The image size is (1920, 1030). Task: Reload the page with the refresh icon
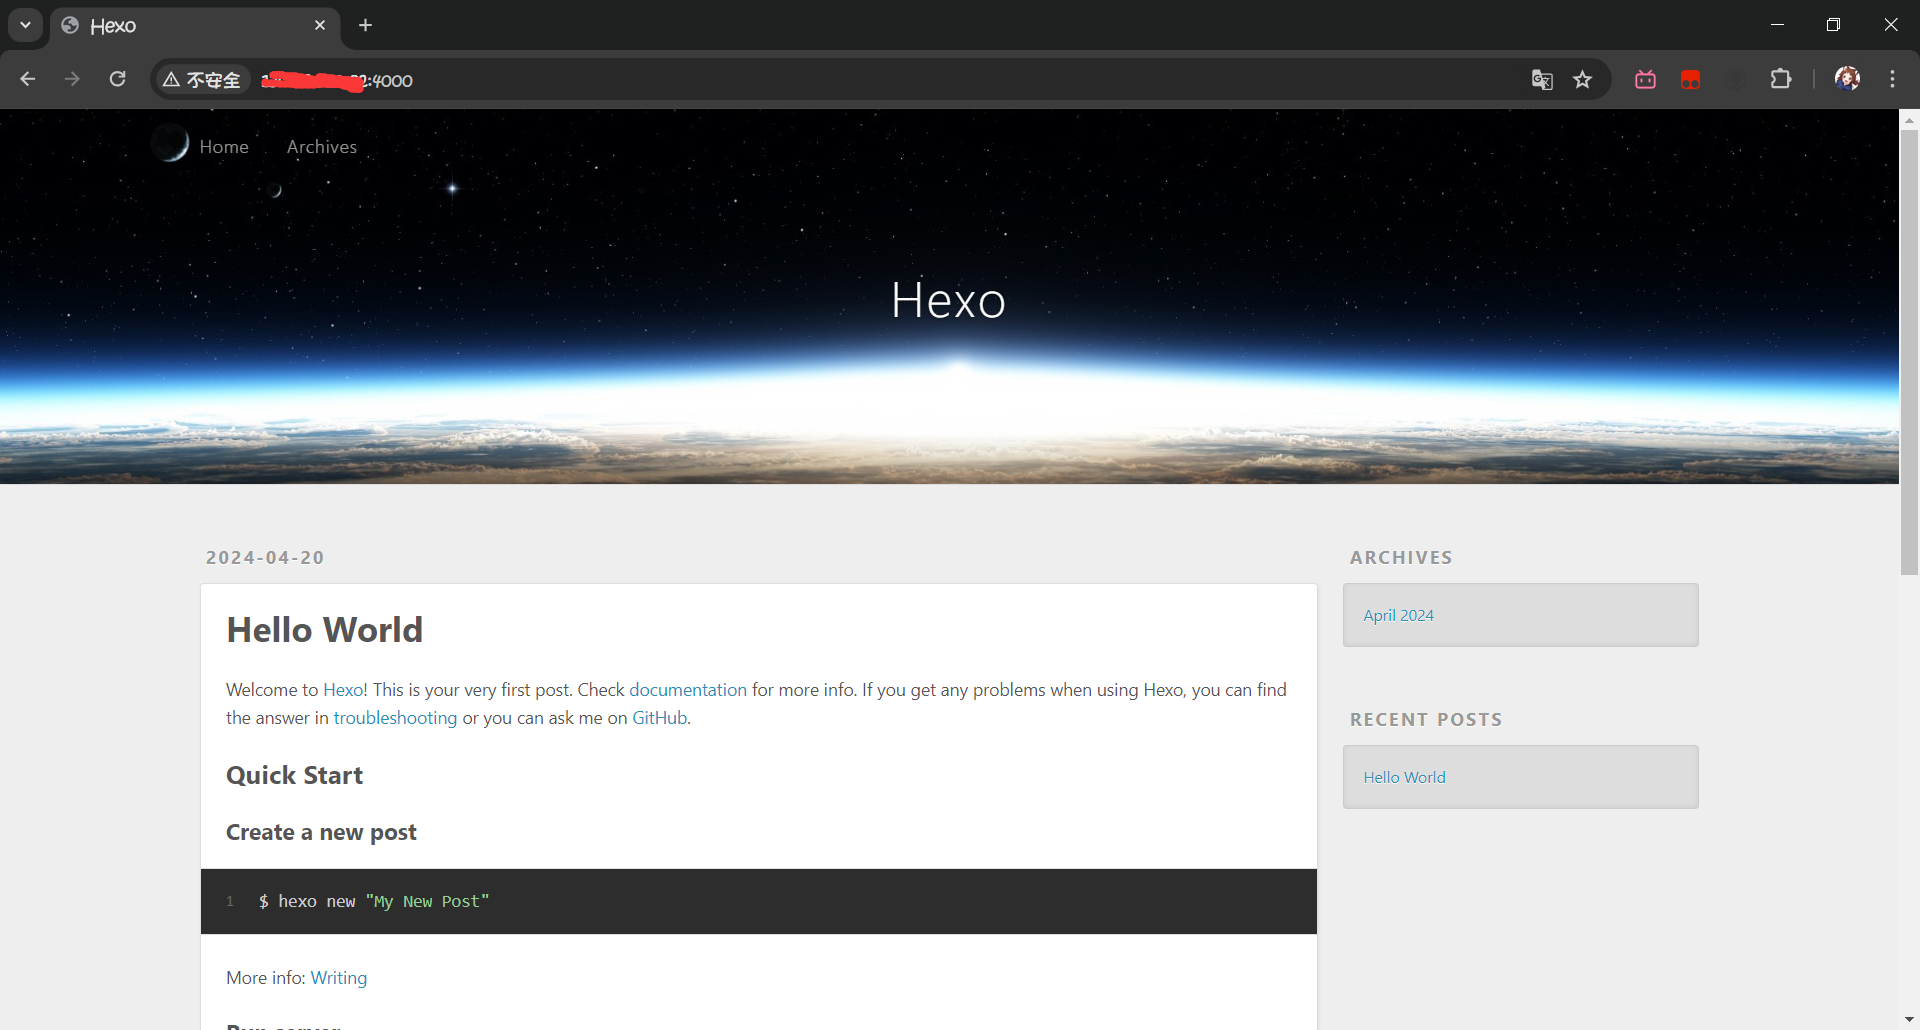(x=118, y=79)
